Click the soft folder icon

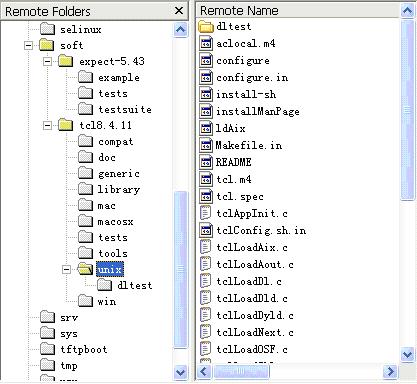coord(47,45)
